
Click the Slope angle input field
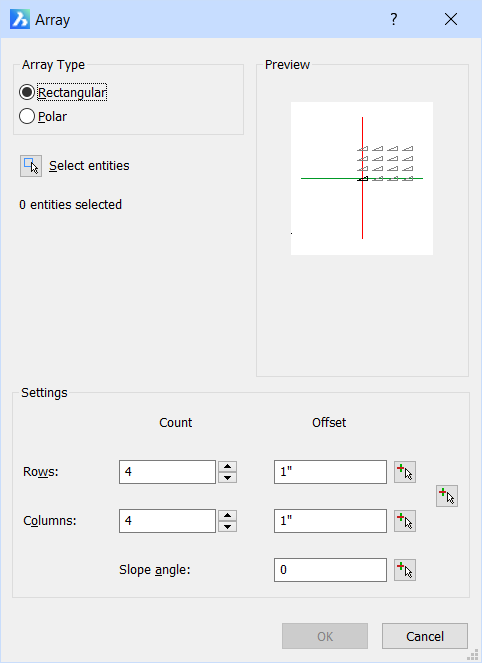click(330, 570)
